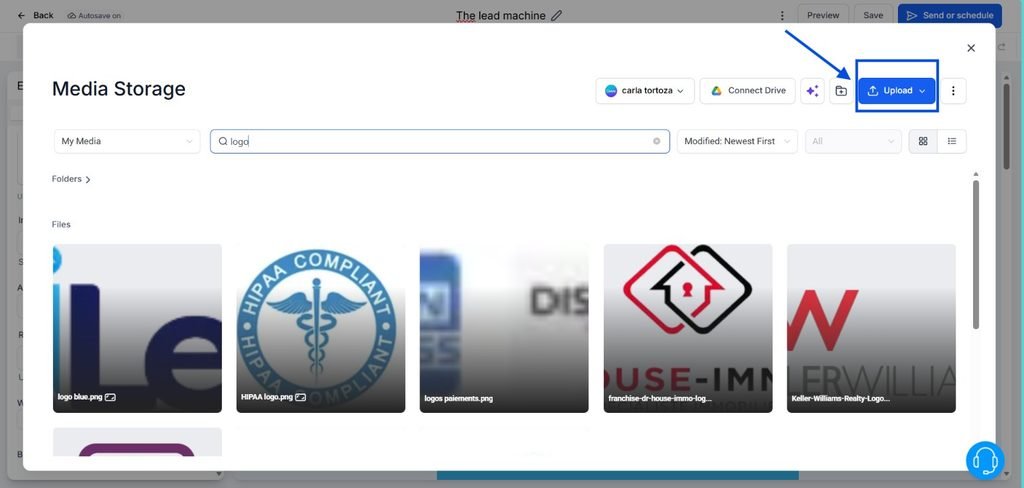Select the logo blue.png thumbnail
The width and height of the screenshot is (1024, 488).
[137, 329]
